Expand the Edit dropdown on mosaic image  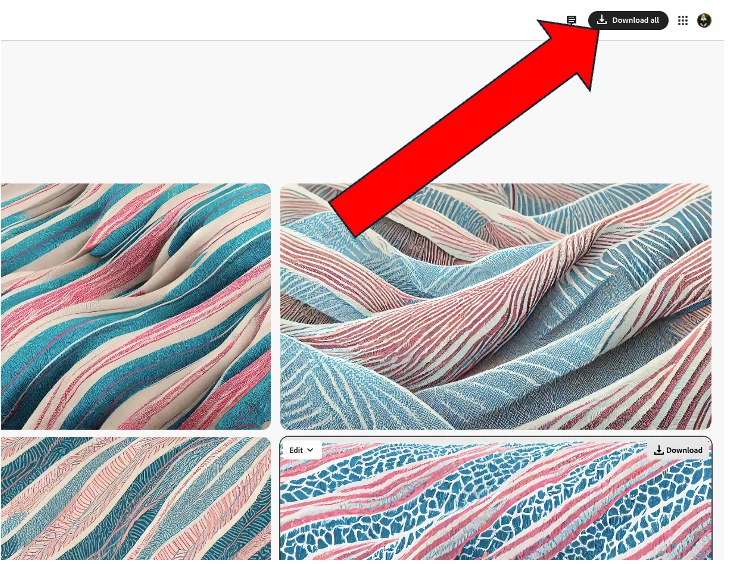coord(302,450)
